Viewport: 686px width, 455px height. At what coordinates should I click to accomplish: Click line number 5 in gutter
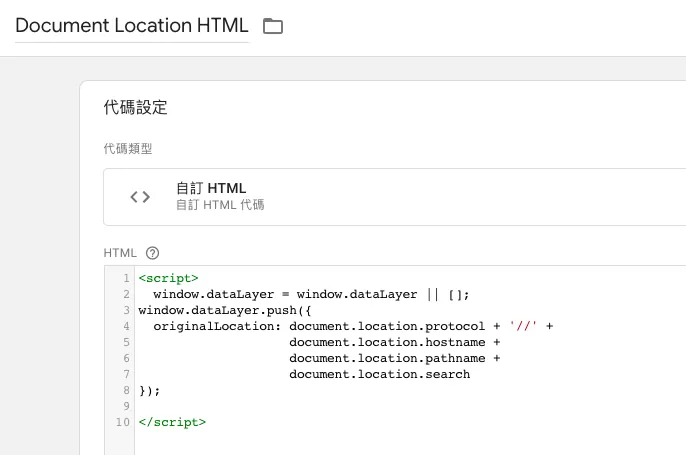click(x=126, y=342)
